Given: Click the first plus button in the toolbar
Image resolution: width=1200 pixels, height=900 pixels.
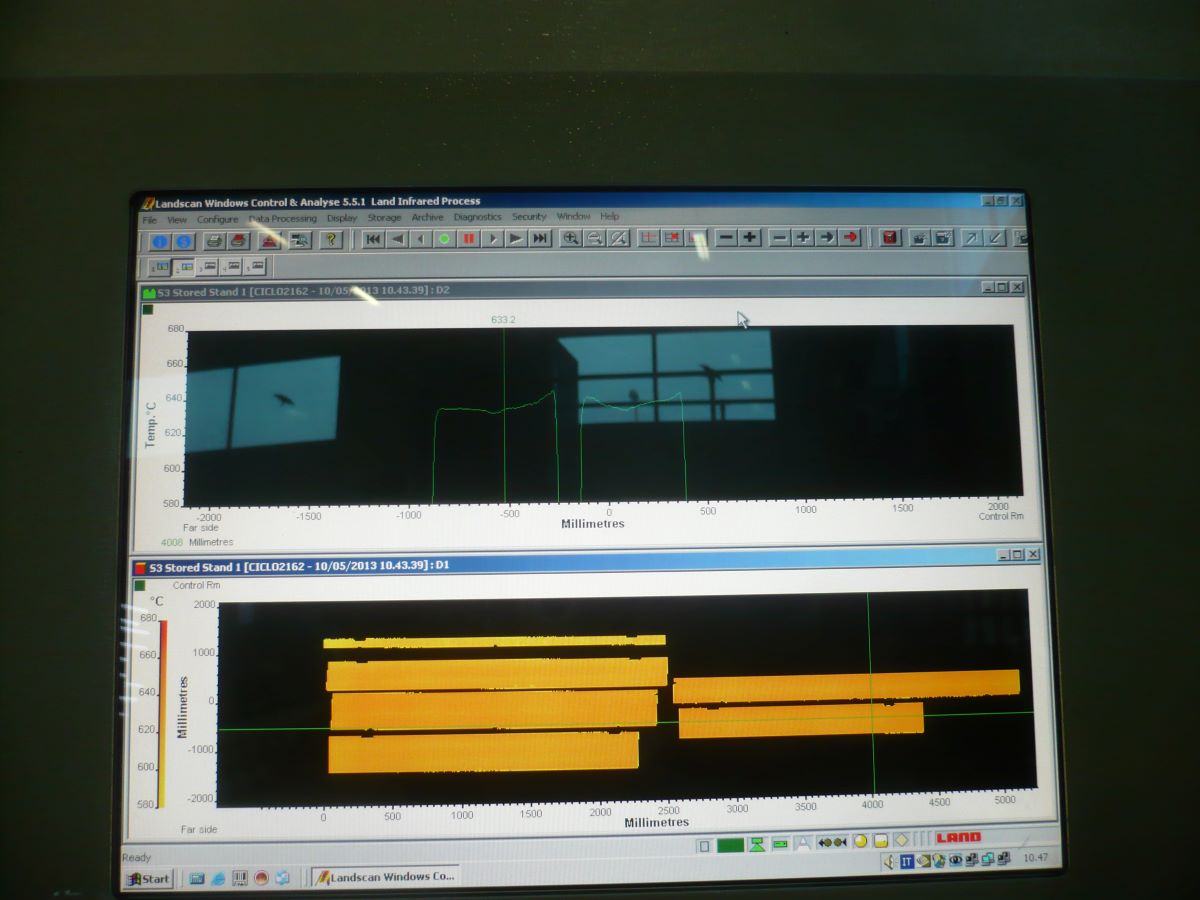Looking at the screenshot, I should [x=751, y=237].
